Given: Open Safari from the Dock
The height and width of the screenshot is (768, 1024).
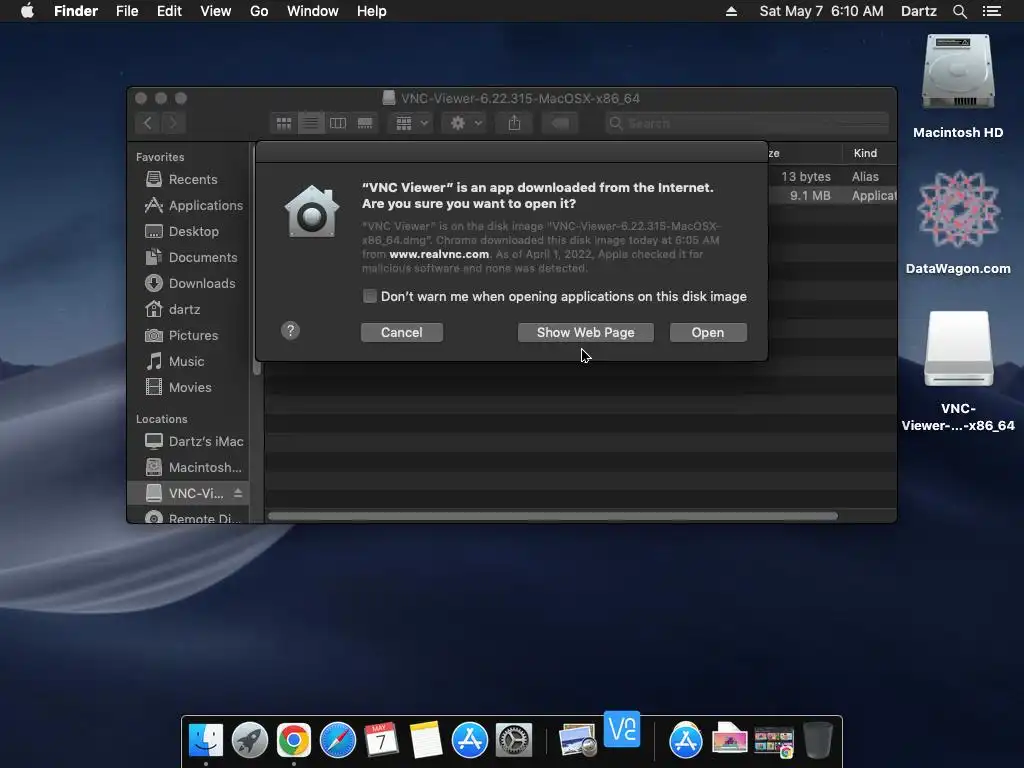Looking at the screenshot, I should (x=338, y=740).
